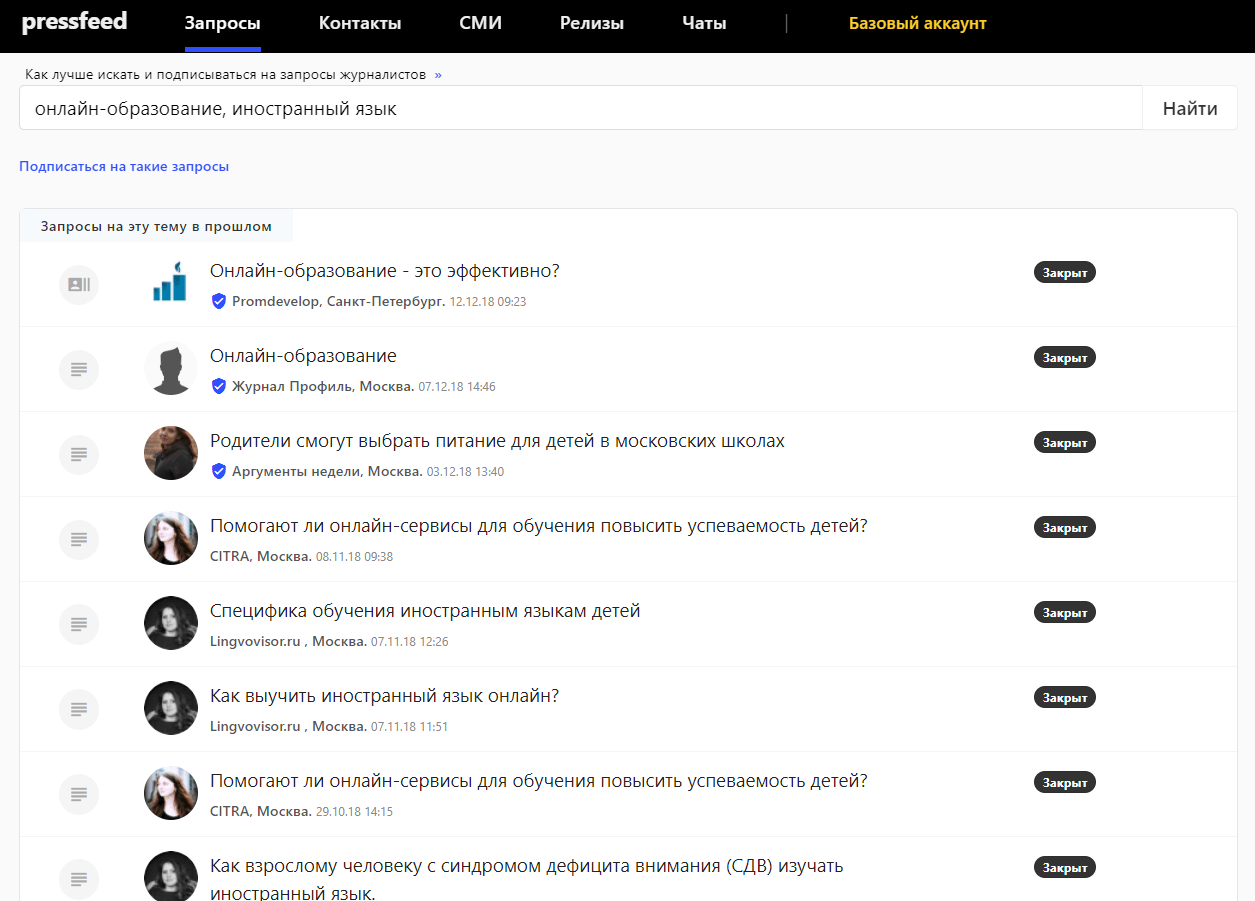Click 'Подписаться на такие запросы' link
Screen dimensions: 1255x901
pos(124,167)
